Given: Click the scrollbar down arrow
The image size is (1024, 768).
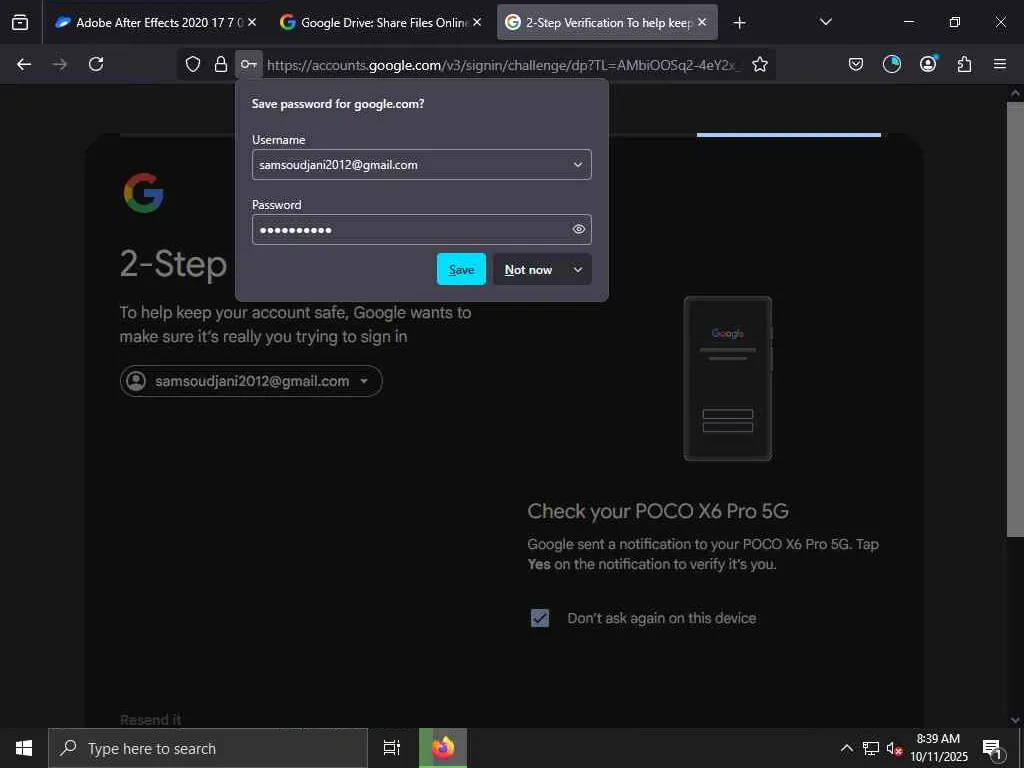Looking at the screenshot, I should [x=1015, y=720].
